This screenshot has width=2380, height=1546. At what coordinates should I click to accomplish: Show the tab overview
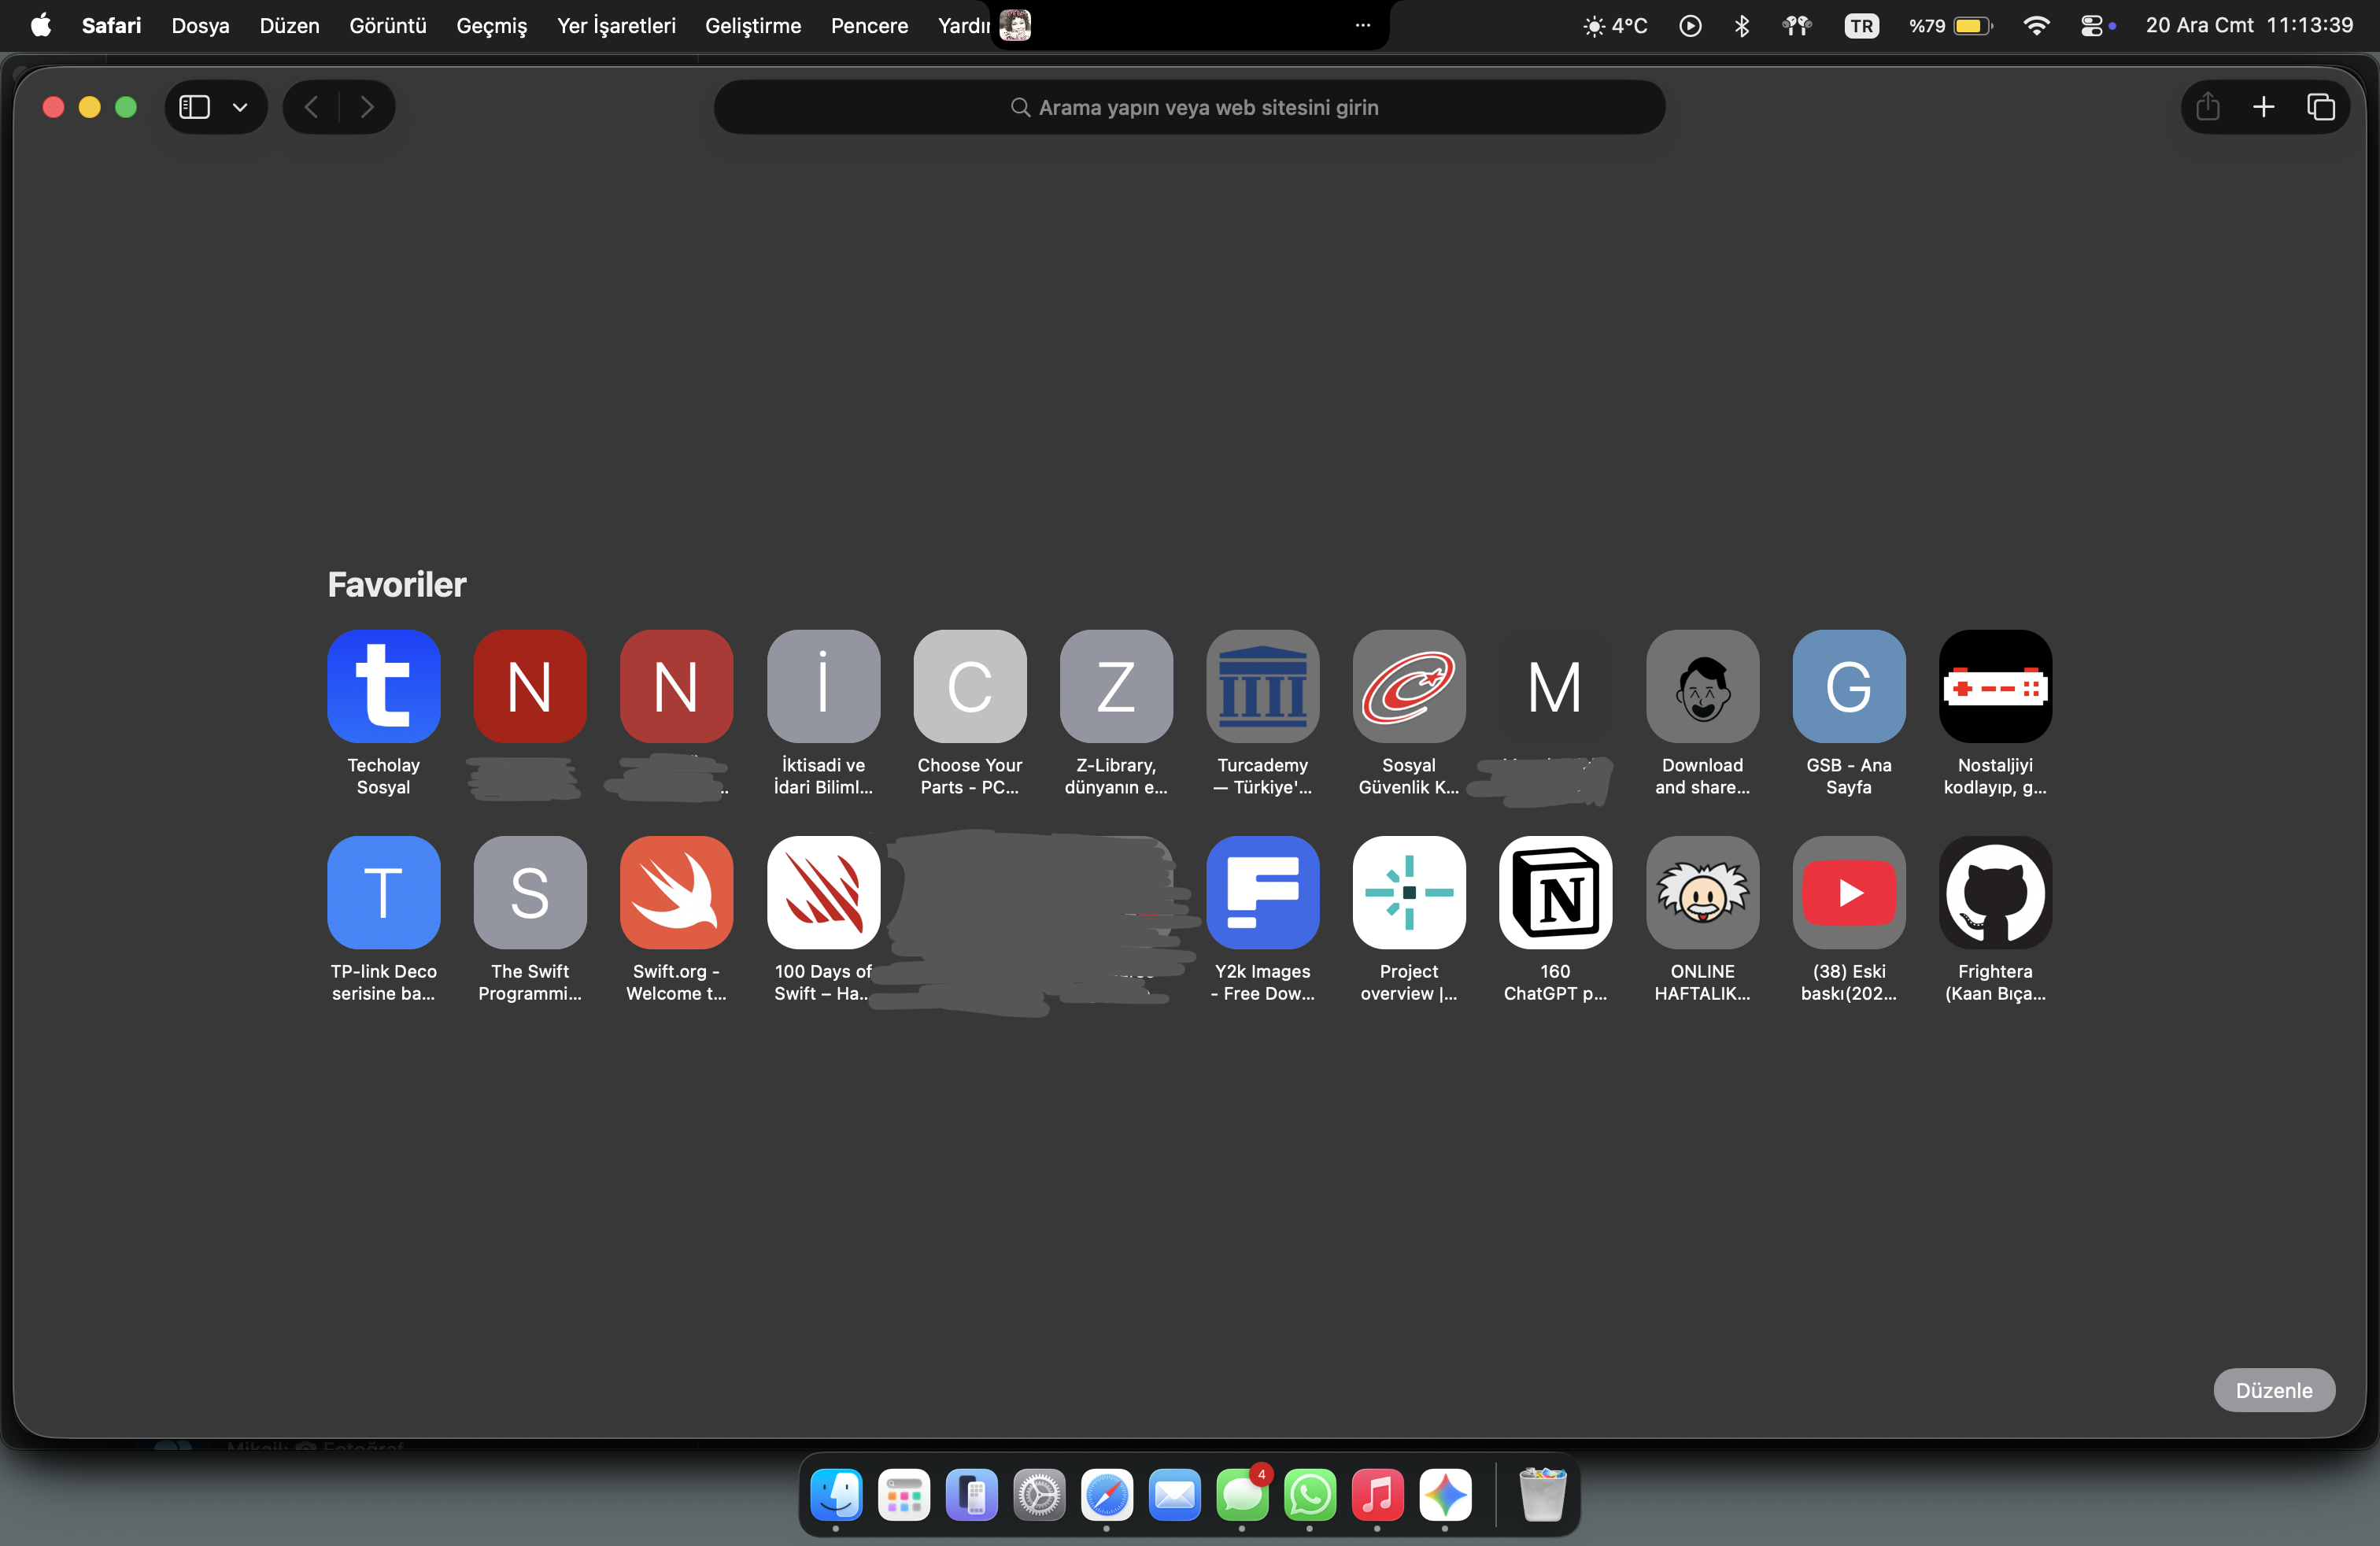pos(2321,107)
